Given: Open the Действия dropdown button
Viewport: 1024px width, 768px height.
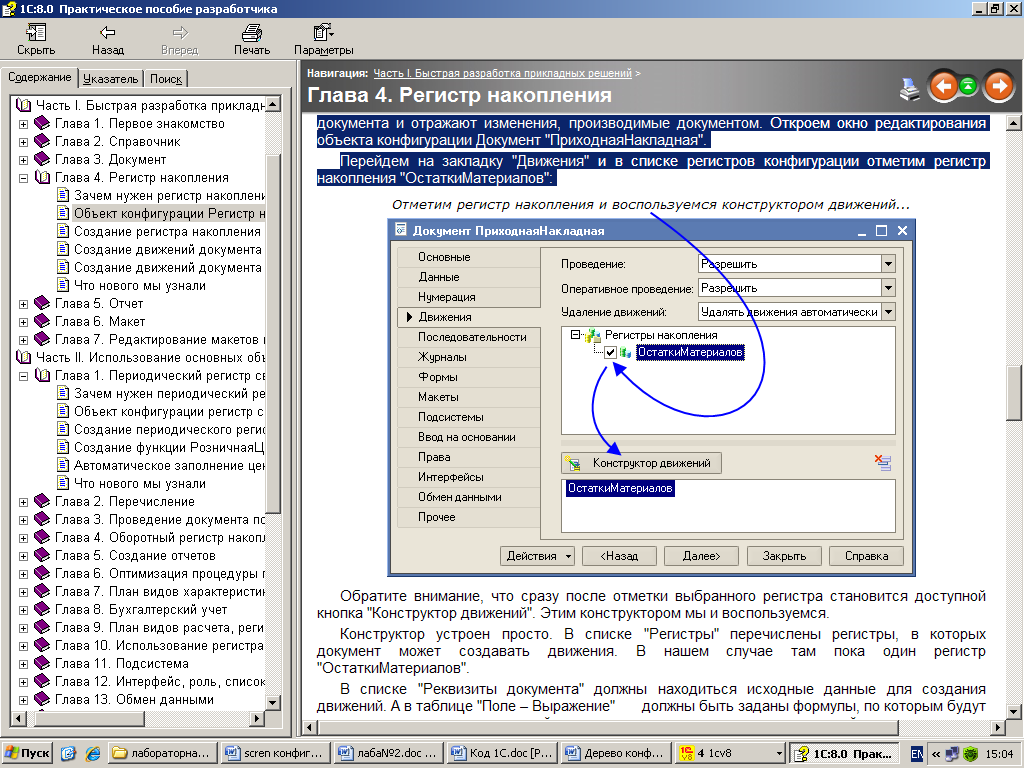Looking at the screenshot, I should [x=537, y=556].
